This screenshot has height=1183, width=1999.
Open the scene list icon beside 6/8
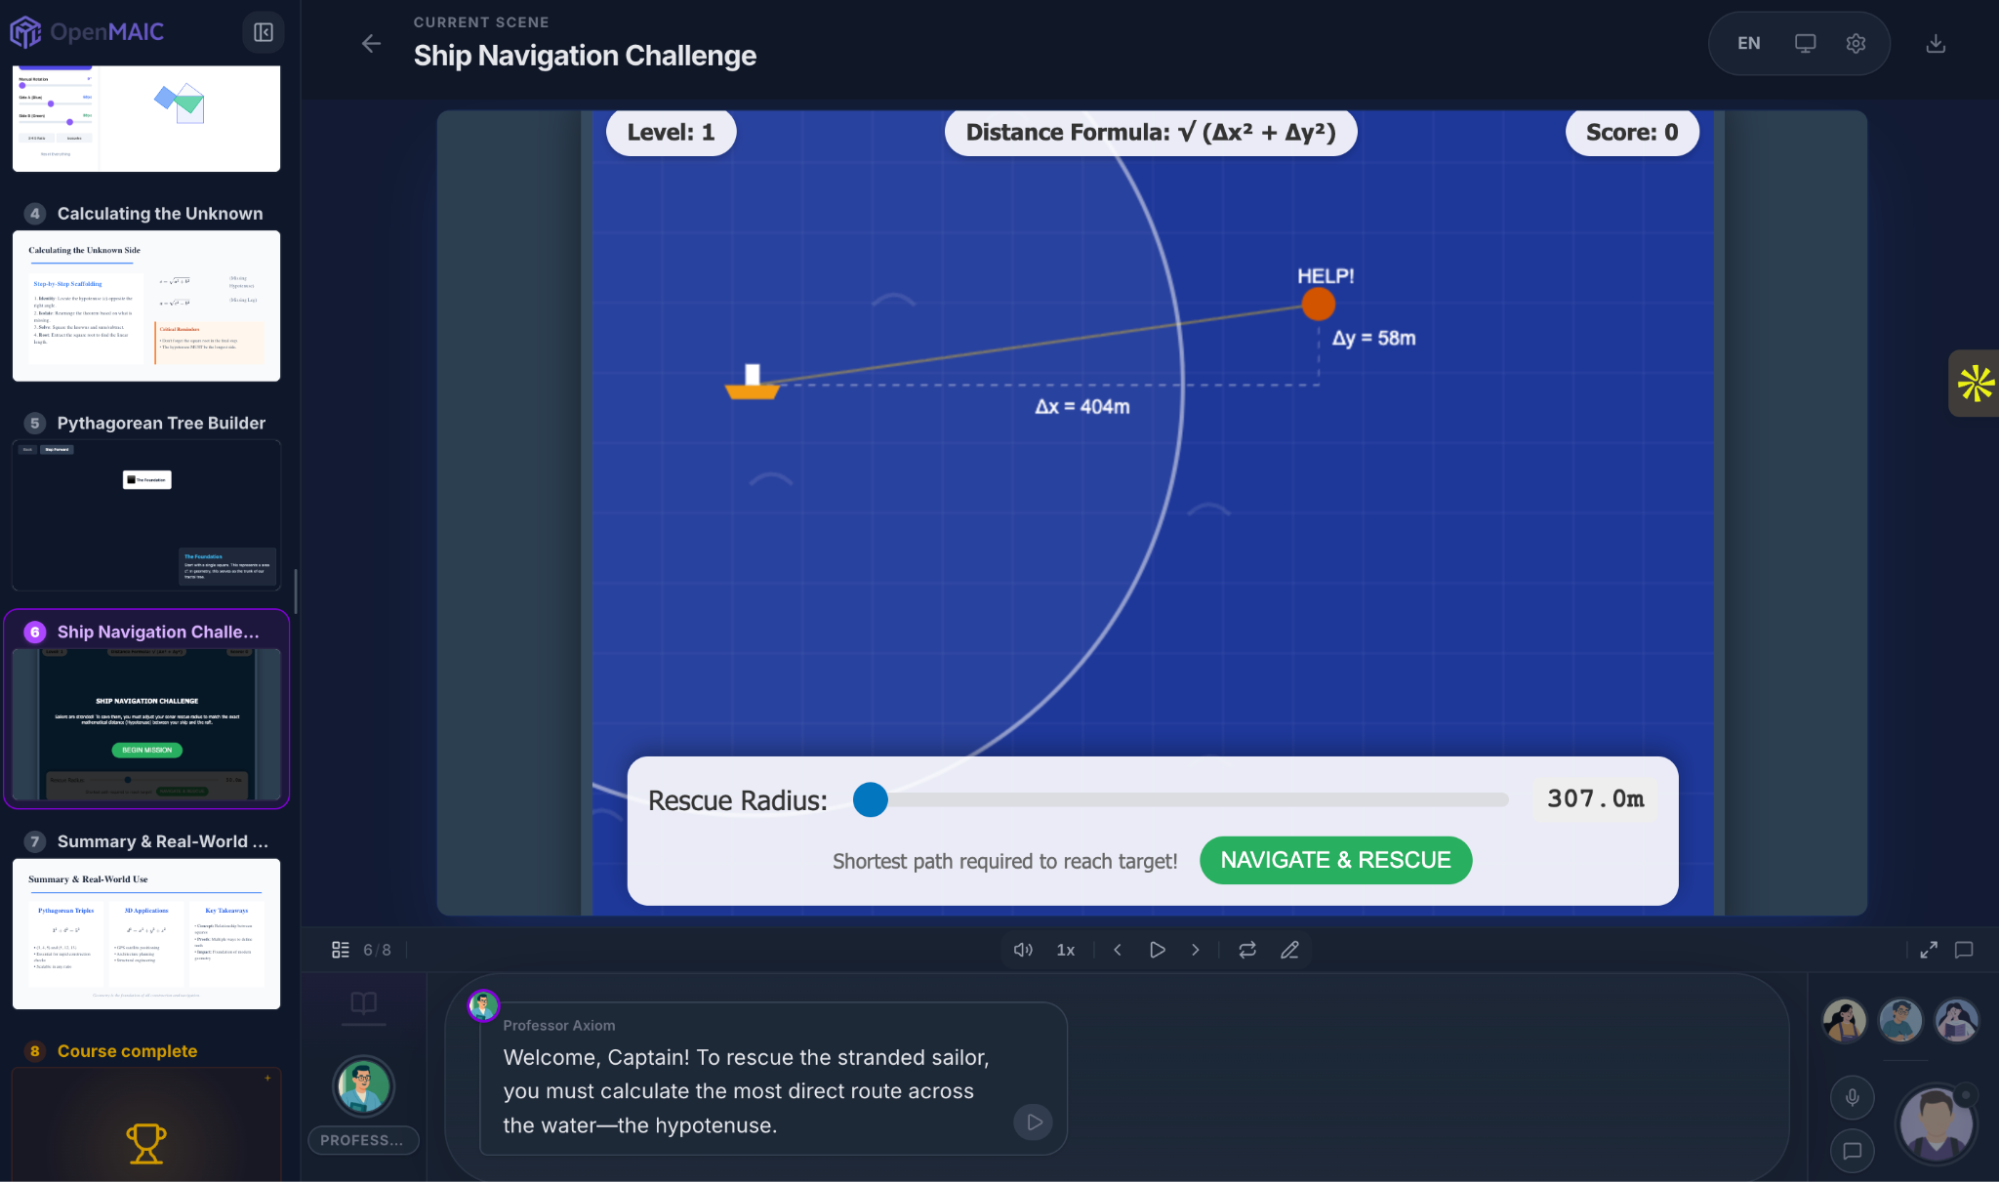coord(340,949)
